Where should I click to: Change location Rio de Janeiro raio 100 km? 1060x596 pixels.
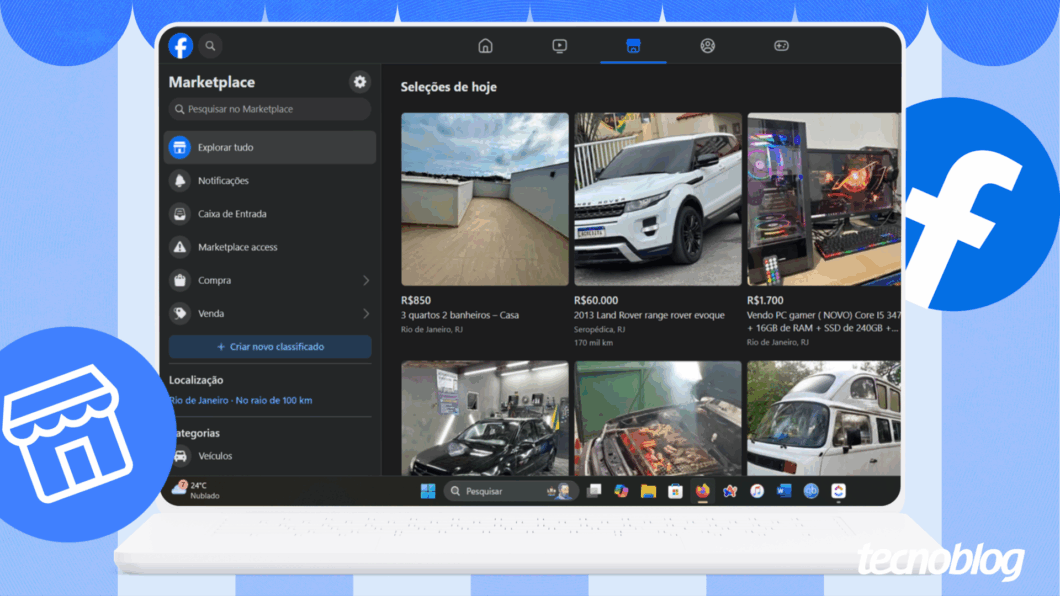coord(241,400)
